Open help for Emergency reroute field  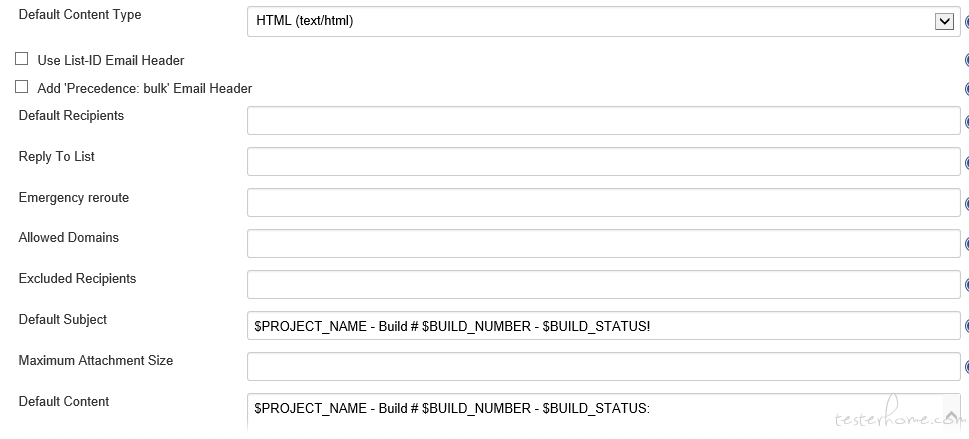(966, 204)
